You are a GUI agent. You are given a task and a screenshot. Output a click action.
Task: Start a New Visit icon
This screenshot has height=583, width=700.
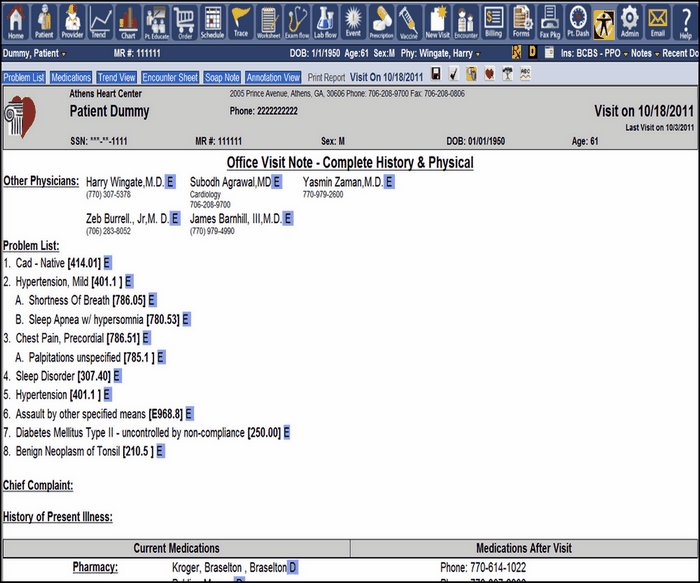[438, 21]
